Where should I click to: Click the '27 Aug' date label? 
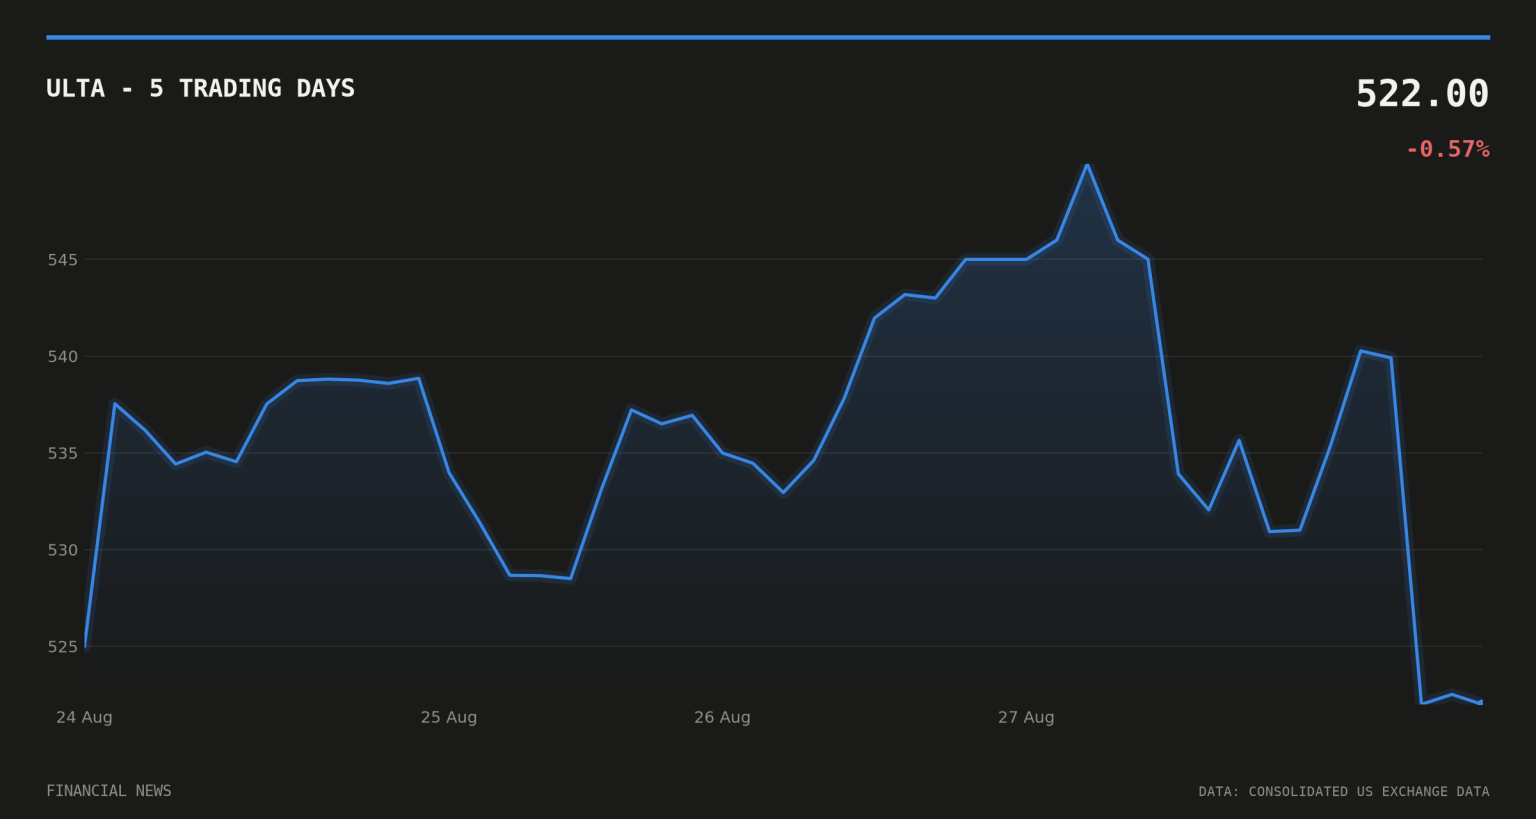(x=1026, y=717)
